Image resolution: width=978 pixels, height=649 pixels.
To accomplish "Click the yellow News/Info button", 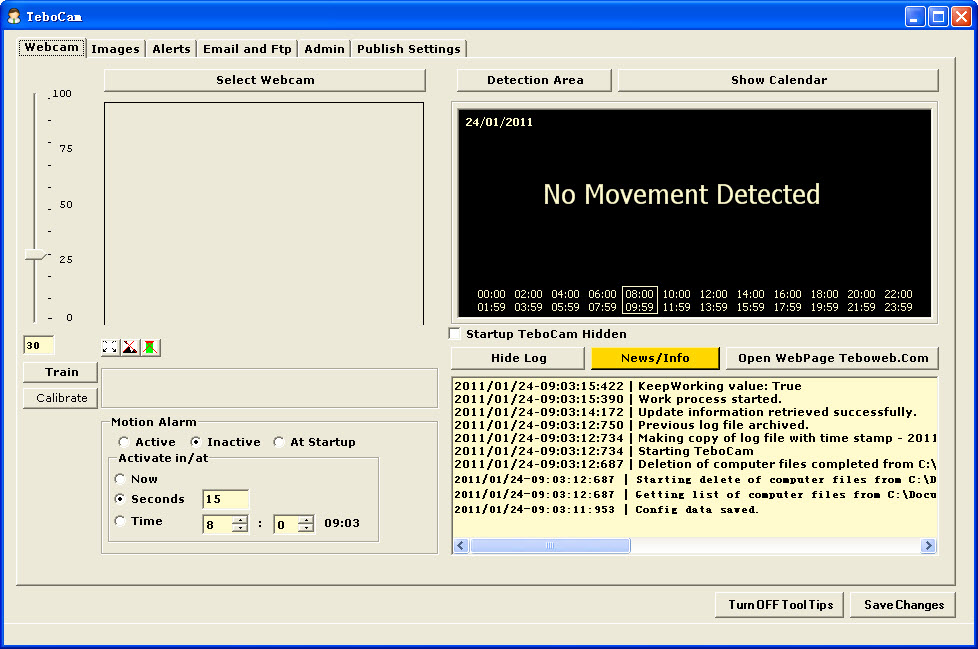I will pyautogui.click(x=655, y=358).
